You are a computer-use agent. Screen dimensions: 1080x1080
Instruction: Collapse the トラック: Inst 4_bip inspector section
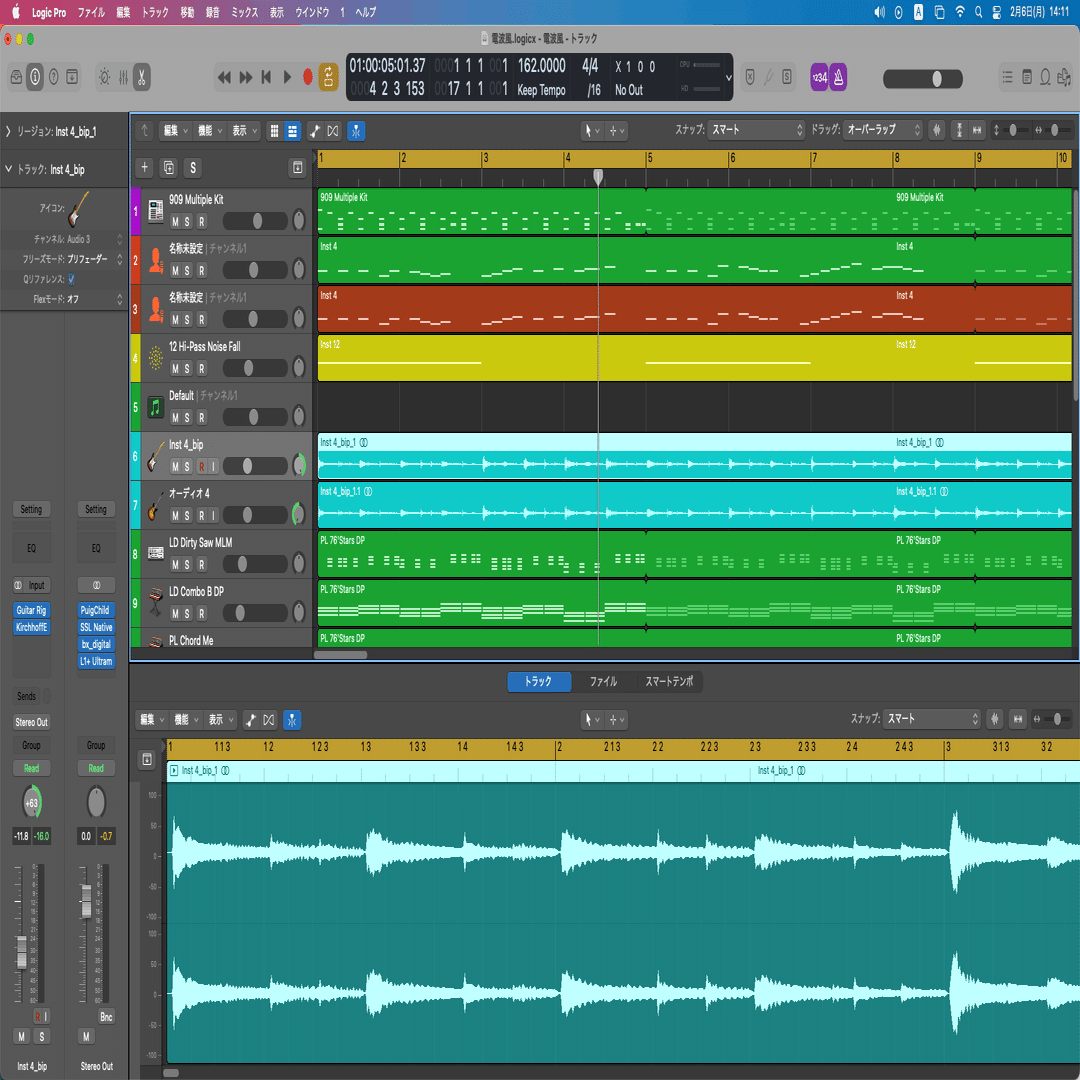pyautogui.click(x=8, y=169)
